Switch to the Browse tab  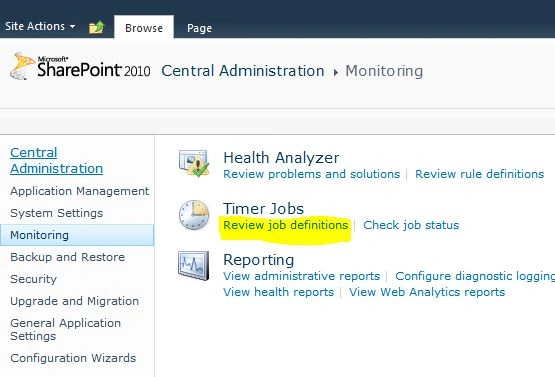click(x=144, y=28)
